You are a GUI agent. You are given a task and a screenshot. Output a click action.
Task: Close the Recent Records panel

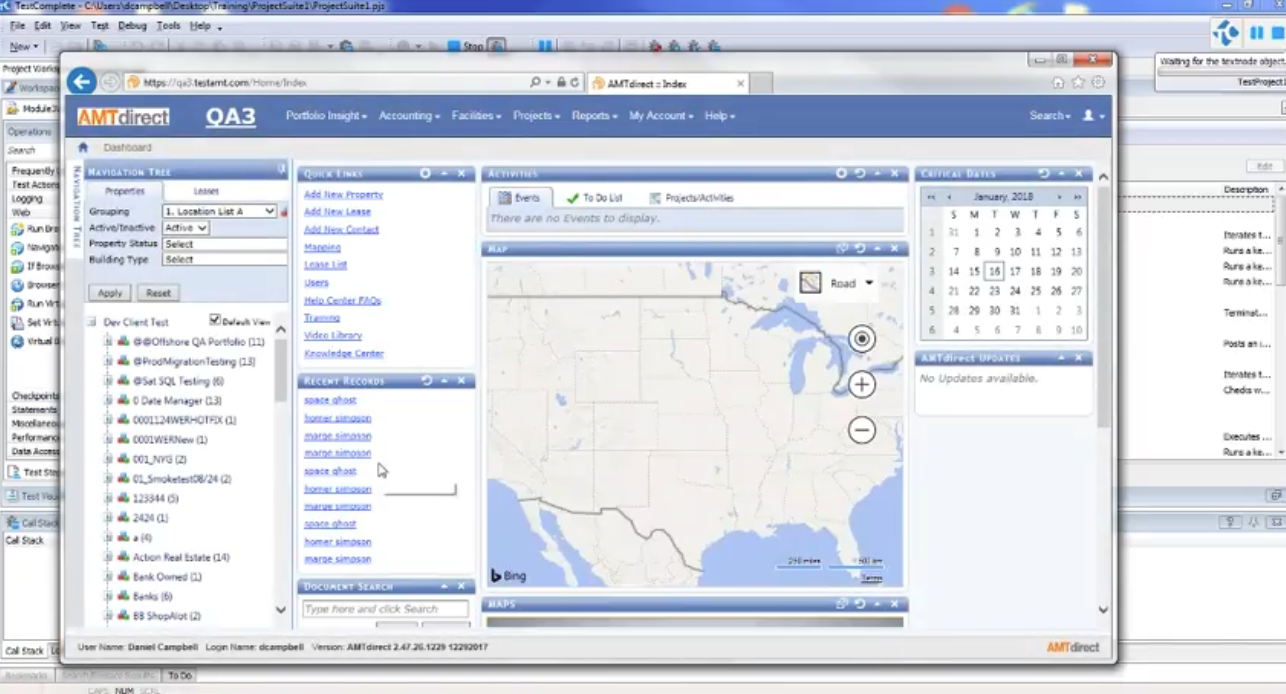(x=461, y=381)
